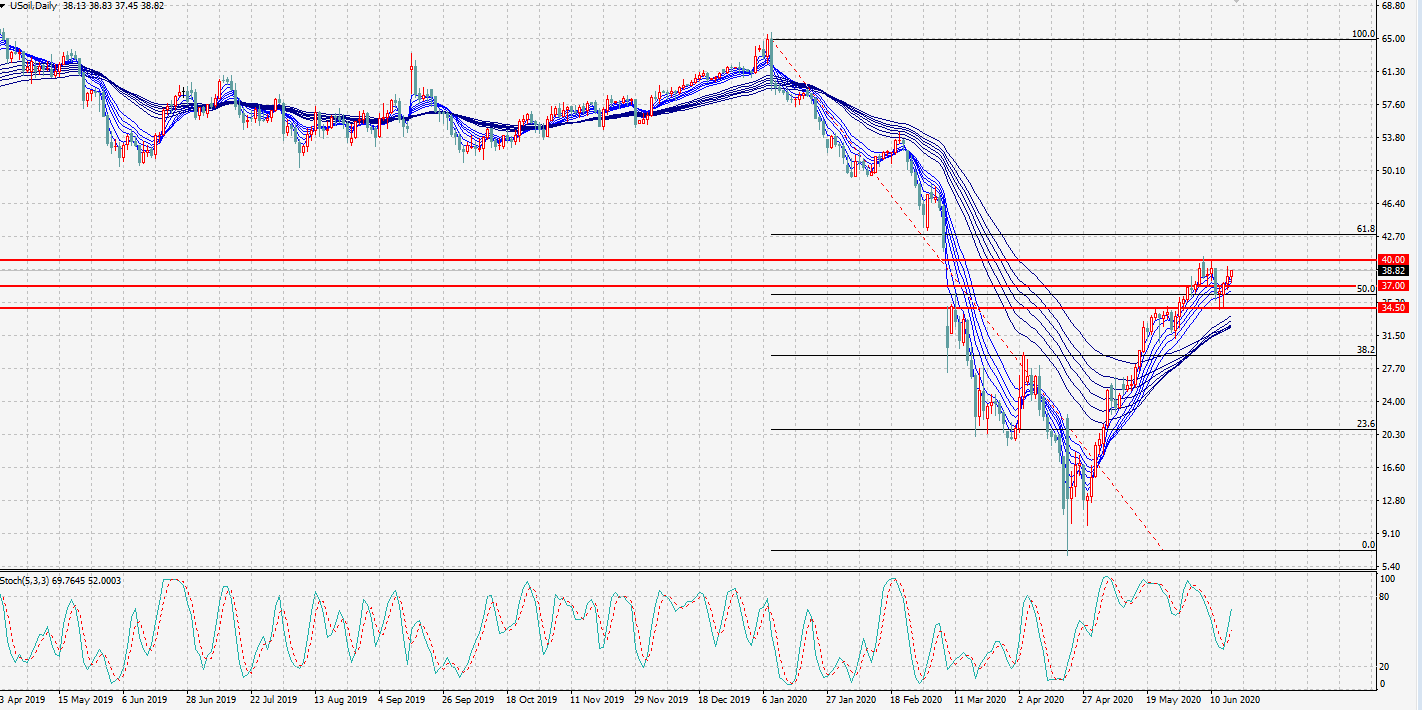
Task: Click the 31.50 price axis label
Action: click(x=1394, y=336)
